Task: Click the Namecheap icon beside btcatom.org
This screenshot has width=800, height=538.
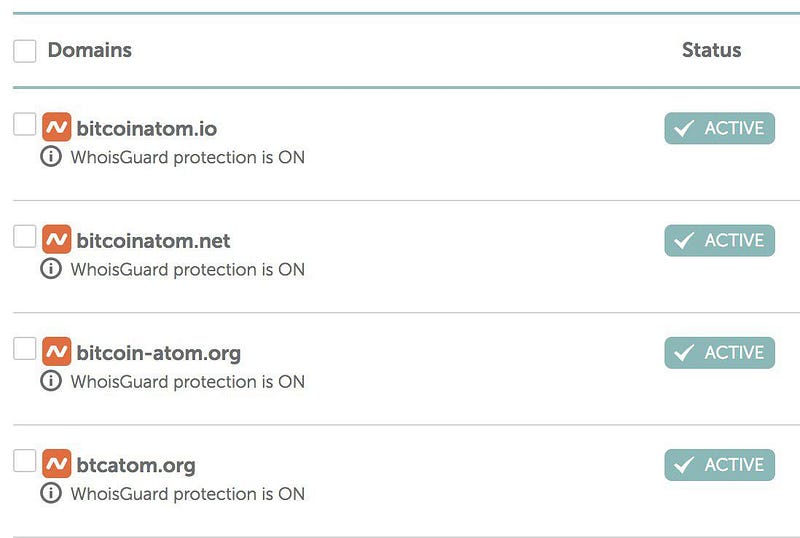Action: point(57,463)
